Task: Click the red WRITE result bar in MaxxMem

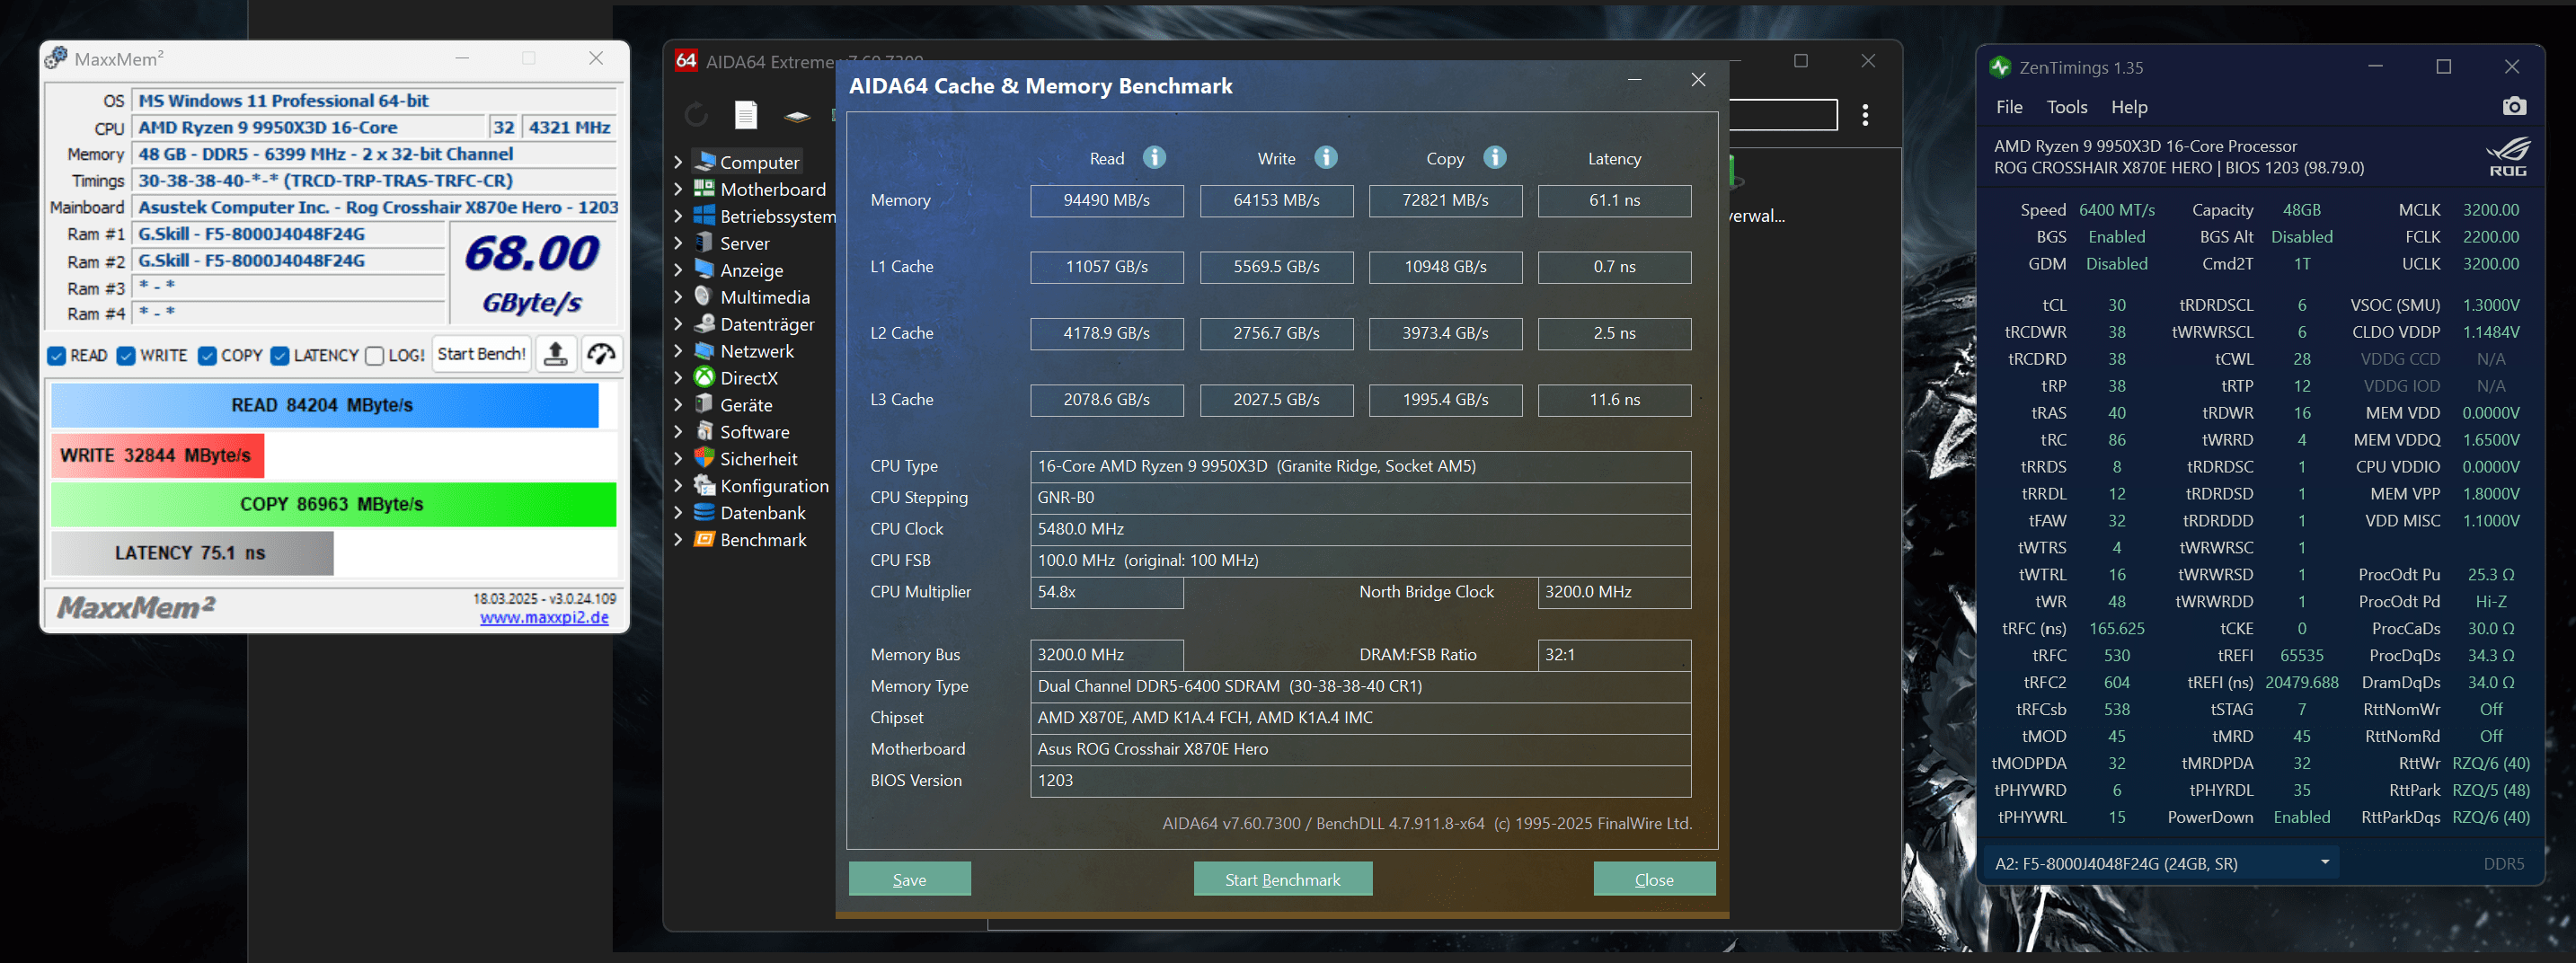Action: 157,455
